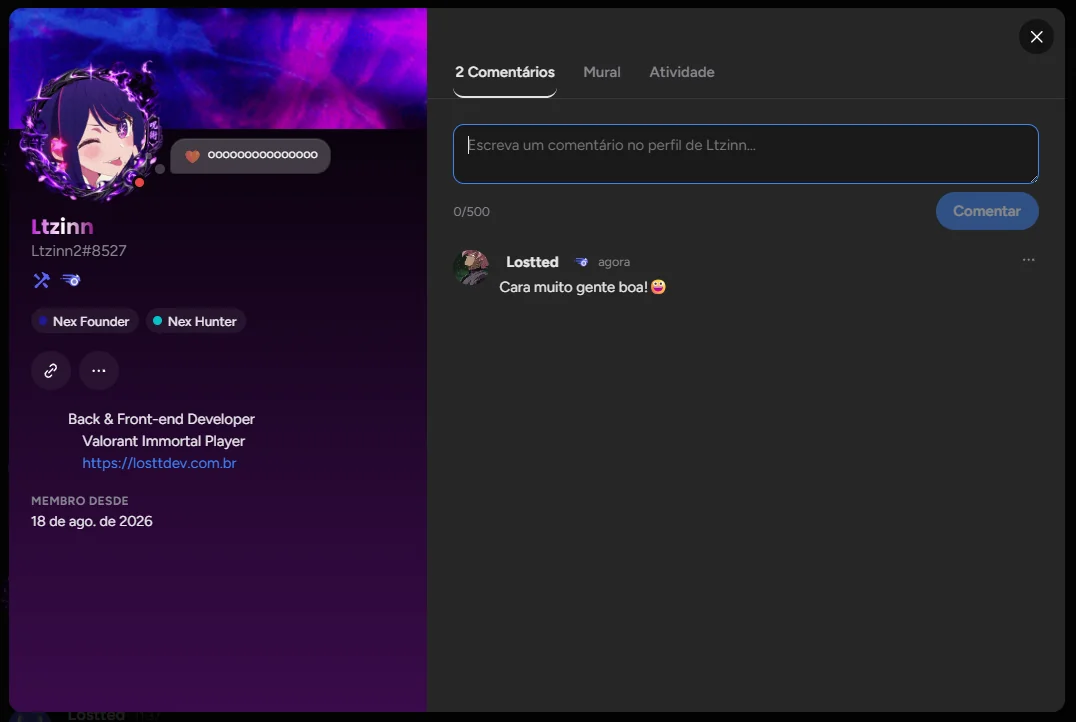Click the 'agora' comment timestamp

(x=613, y=262)
